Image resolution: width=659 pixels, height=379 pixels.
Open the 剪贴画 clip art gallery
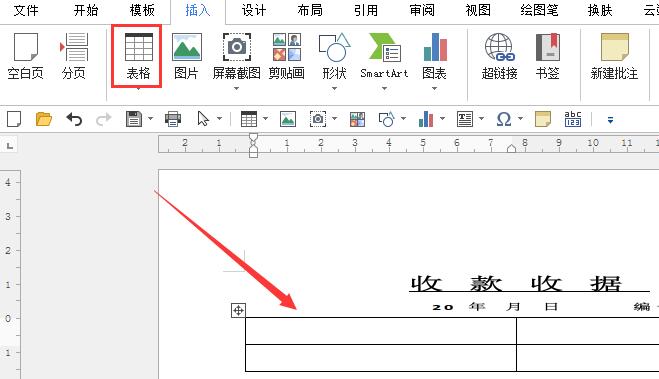pos(287,56)
